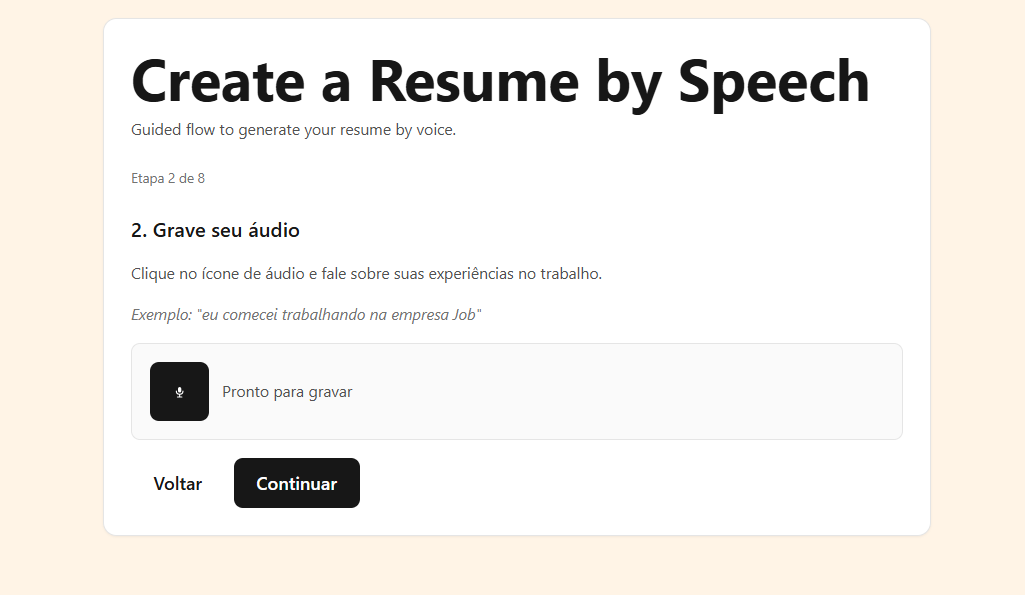
Task: Click the guided flow subtitle text
Action: click(292, 129)
